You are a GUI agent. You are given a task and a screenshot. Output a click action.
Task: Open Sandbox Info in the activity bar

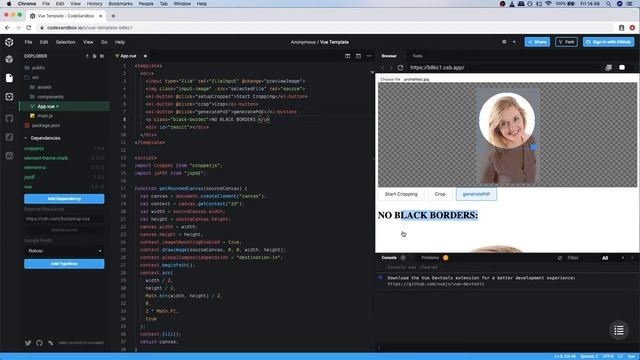point(9,59)
